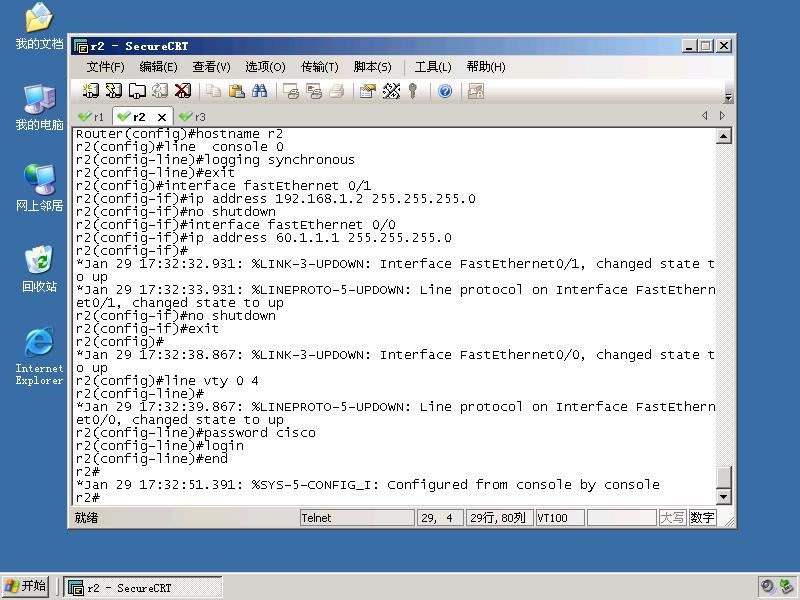Click the Print Selection toolbar icon
This screenshot has height=600, width=800.
tap(314, 91)
